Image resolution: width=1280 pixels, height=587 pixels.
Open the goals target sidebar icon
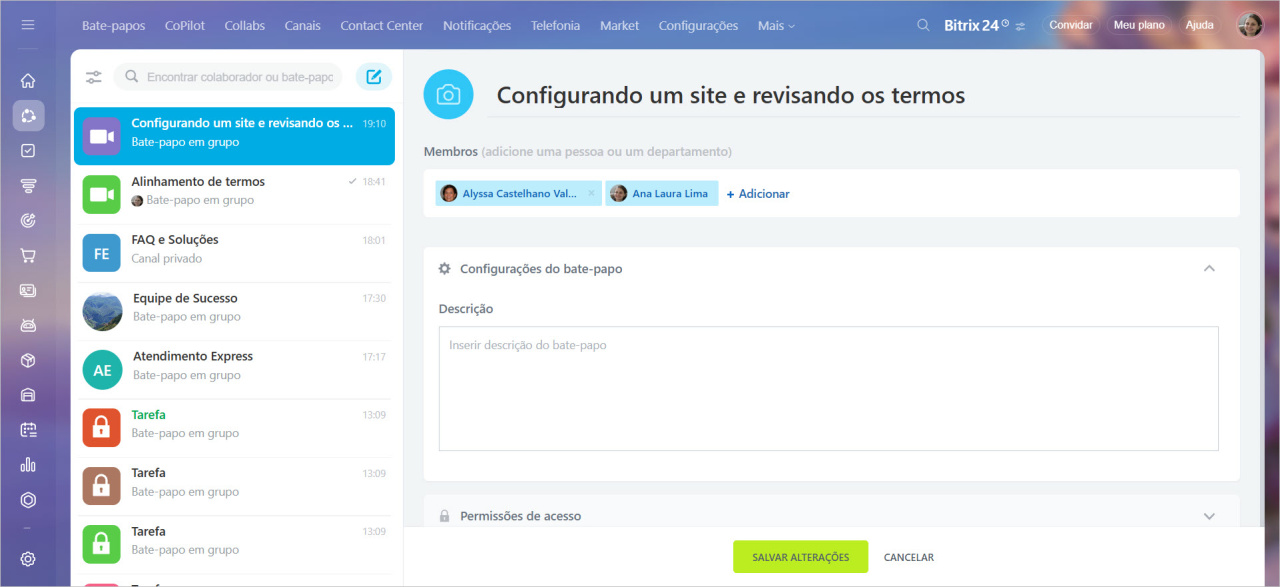click(x=28, y=221)
